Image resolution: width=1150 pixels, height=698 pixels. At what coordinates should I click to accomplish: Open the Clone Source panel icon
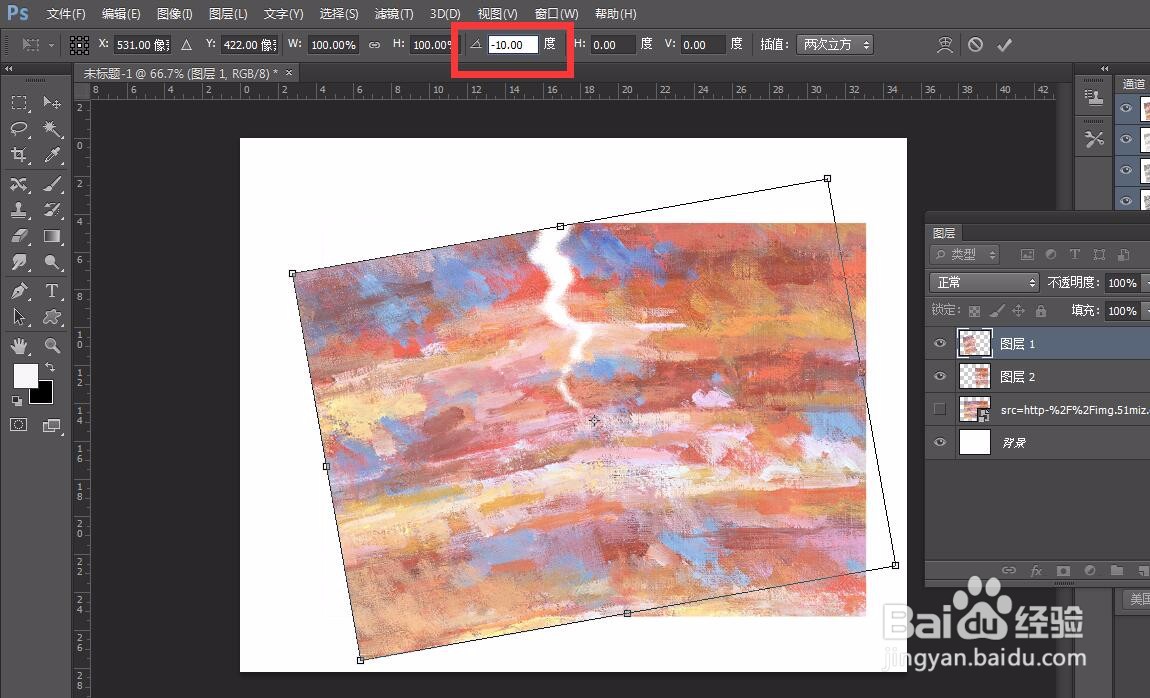click(1094, 98)
